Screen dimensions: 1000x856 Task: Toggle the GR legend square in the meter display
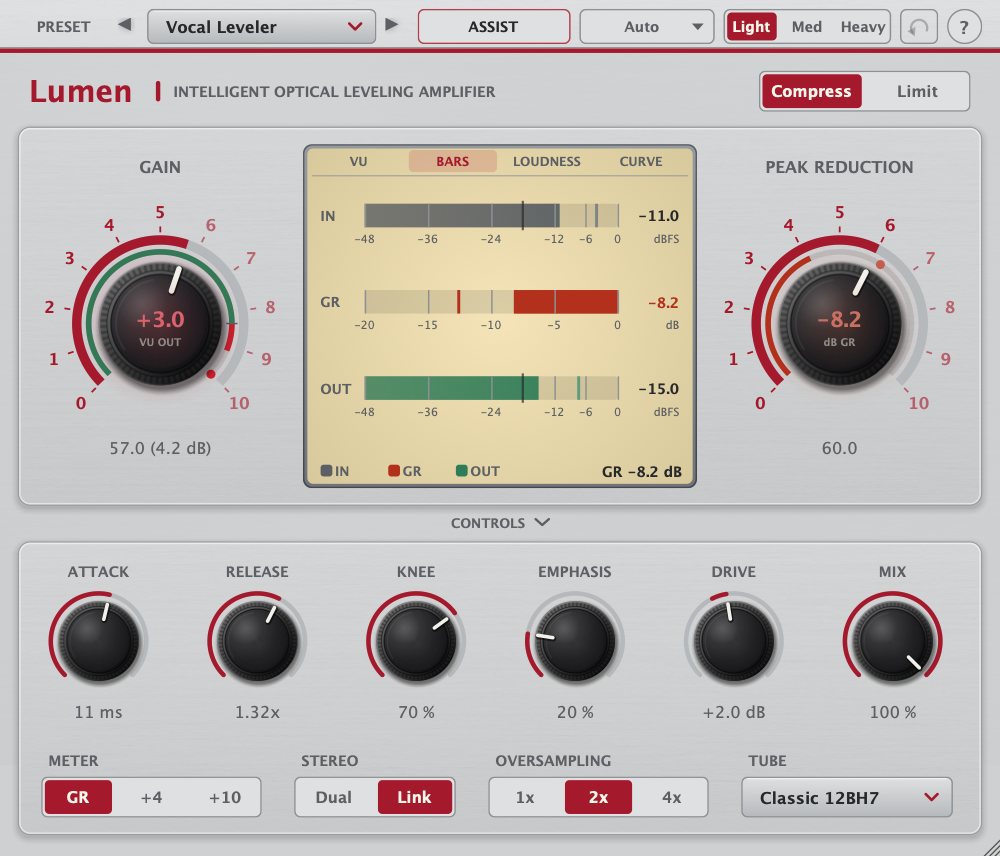[x=393, y=471]
